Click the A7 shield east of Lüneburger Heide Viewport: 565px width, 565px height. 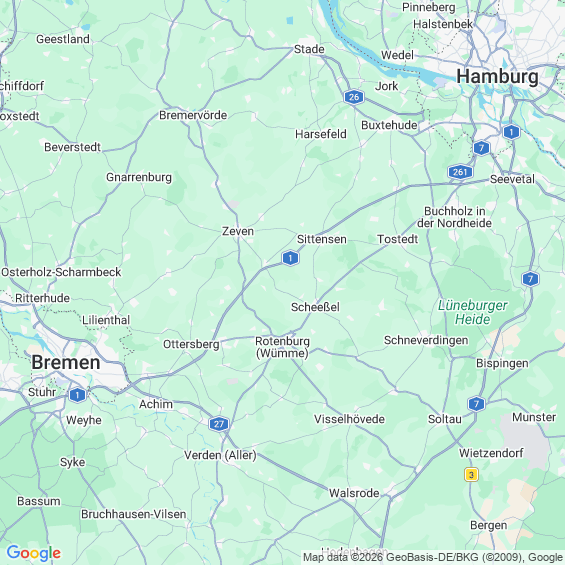tap(530, 279)
